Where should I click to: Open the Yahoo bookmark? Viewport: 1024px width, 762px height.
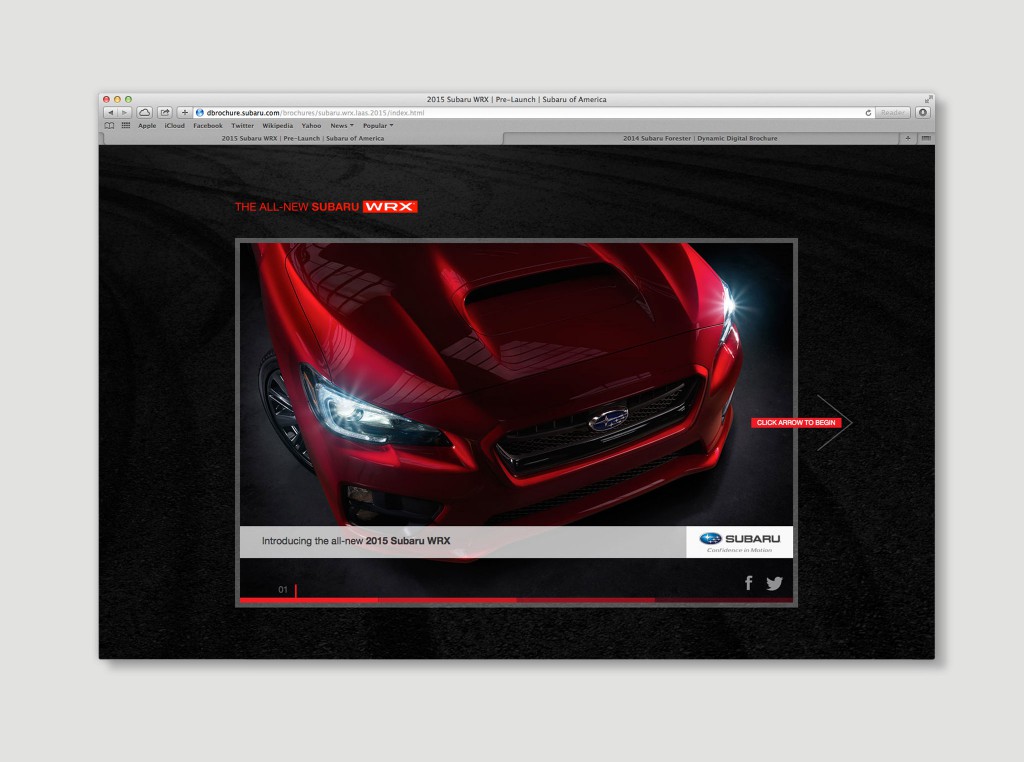(312, 125)
